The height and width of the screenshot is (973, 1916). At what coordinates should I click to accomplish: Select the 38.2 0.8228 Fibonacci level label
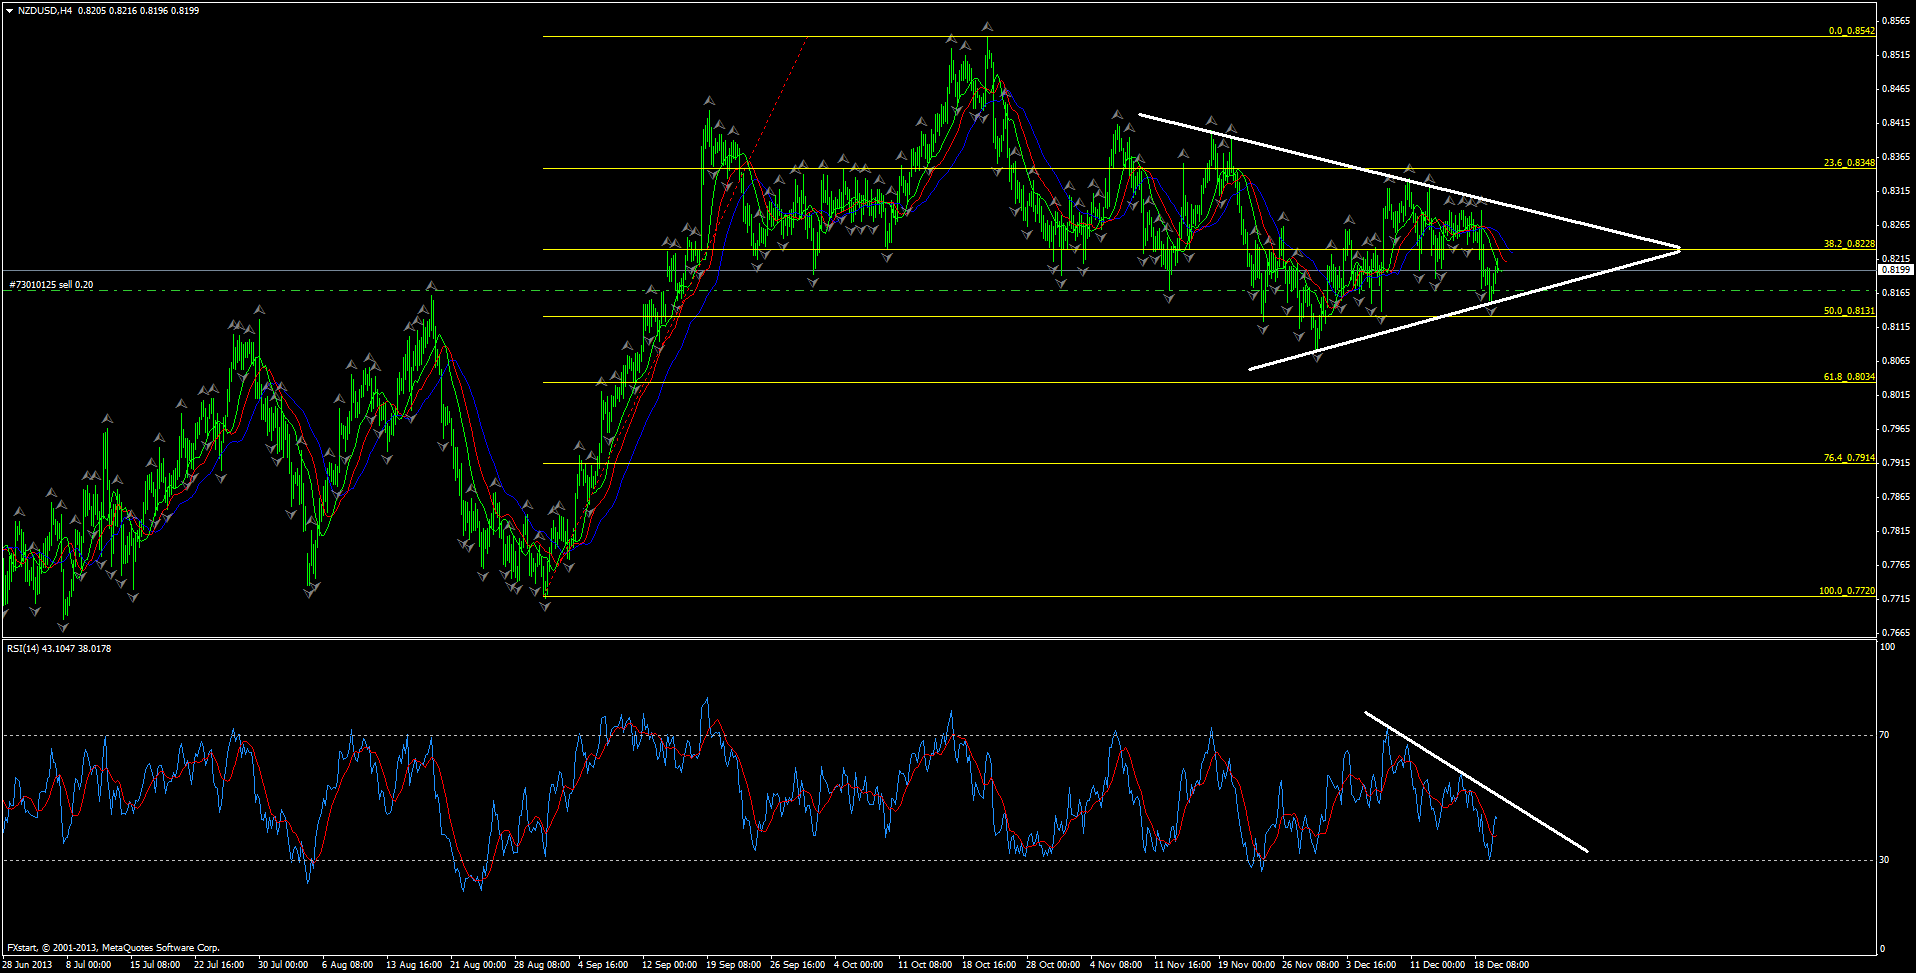click(1849, 244)
